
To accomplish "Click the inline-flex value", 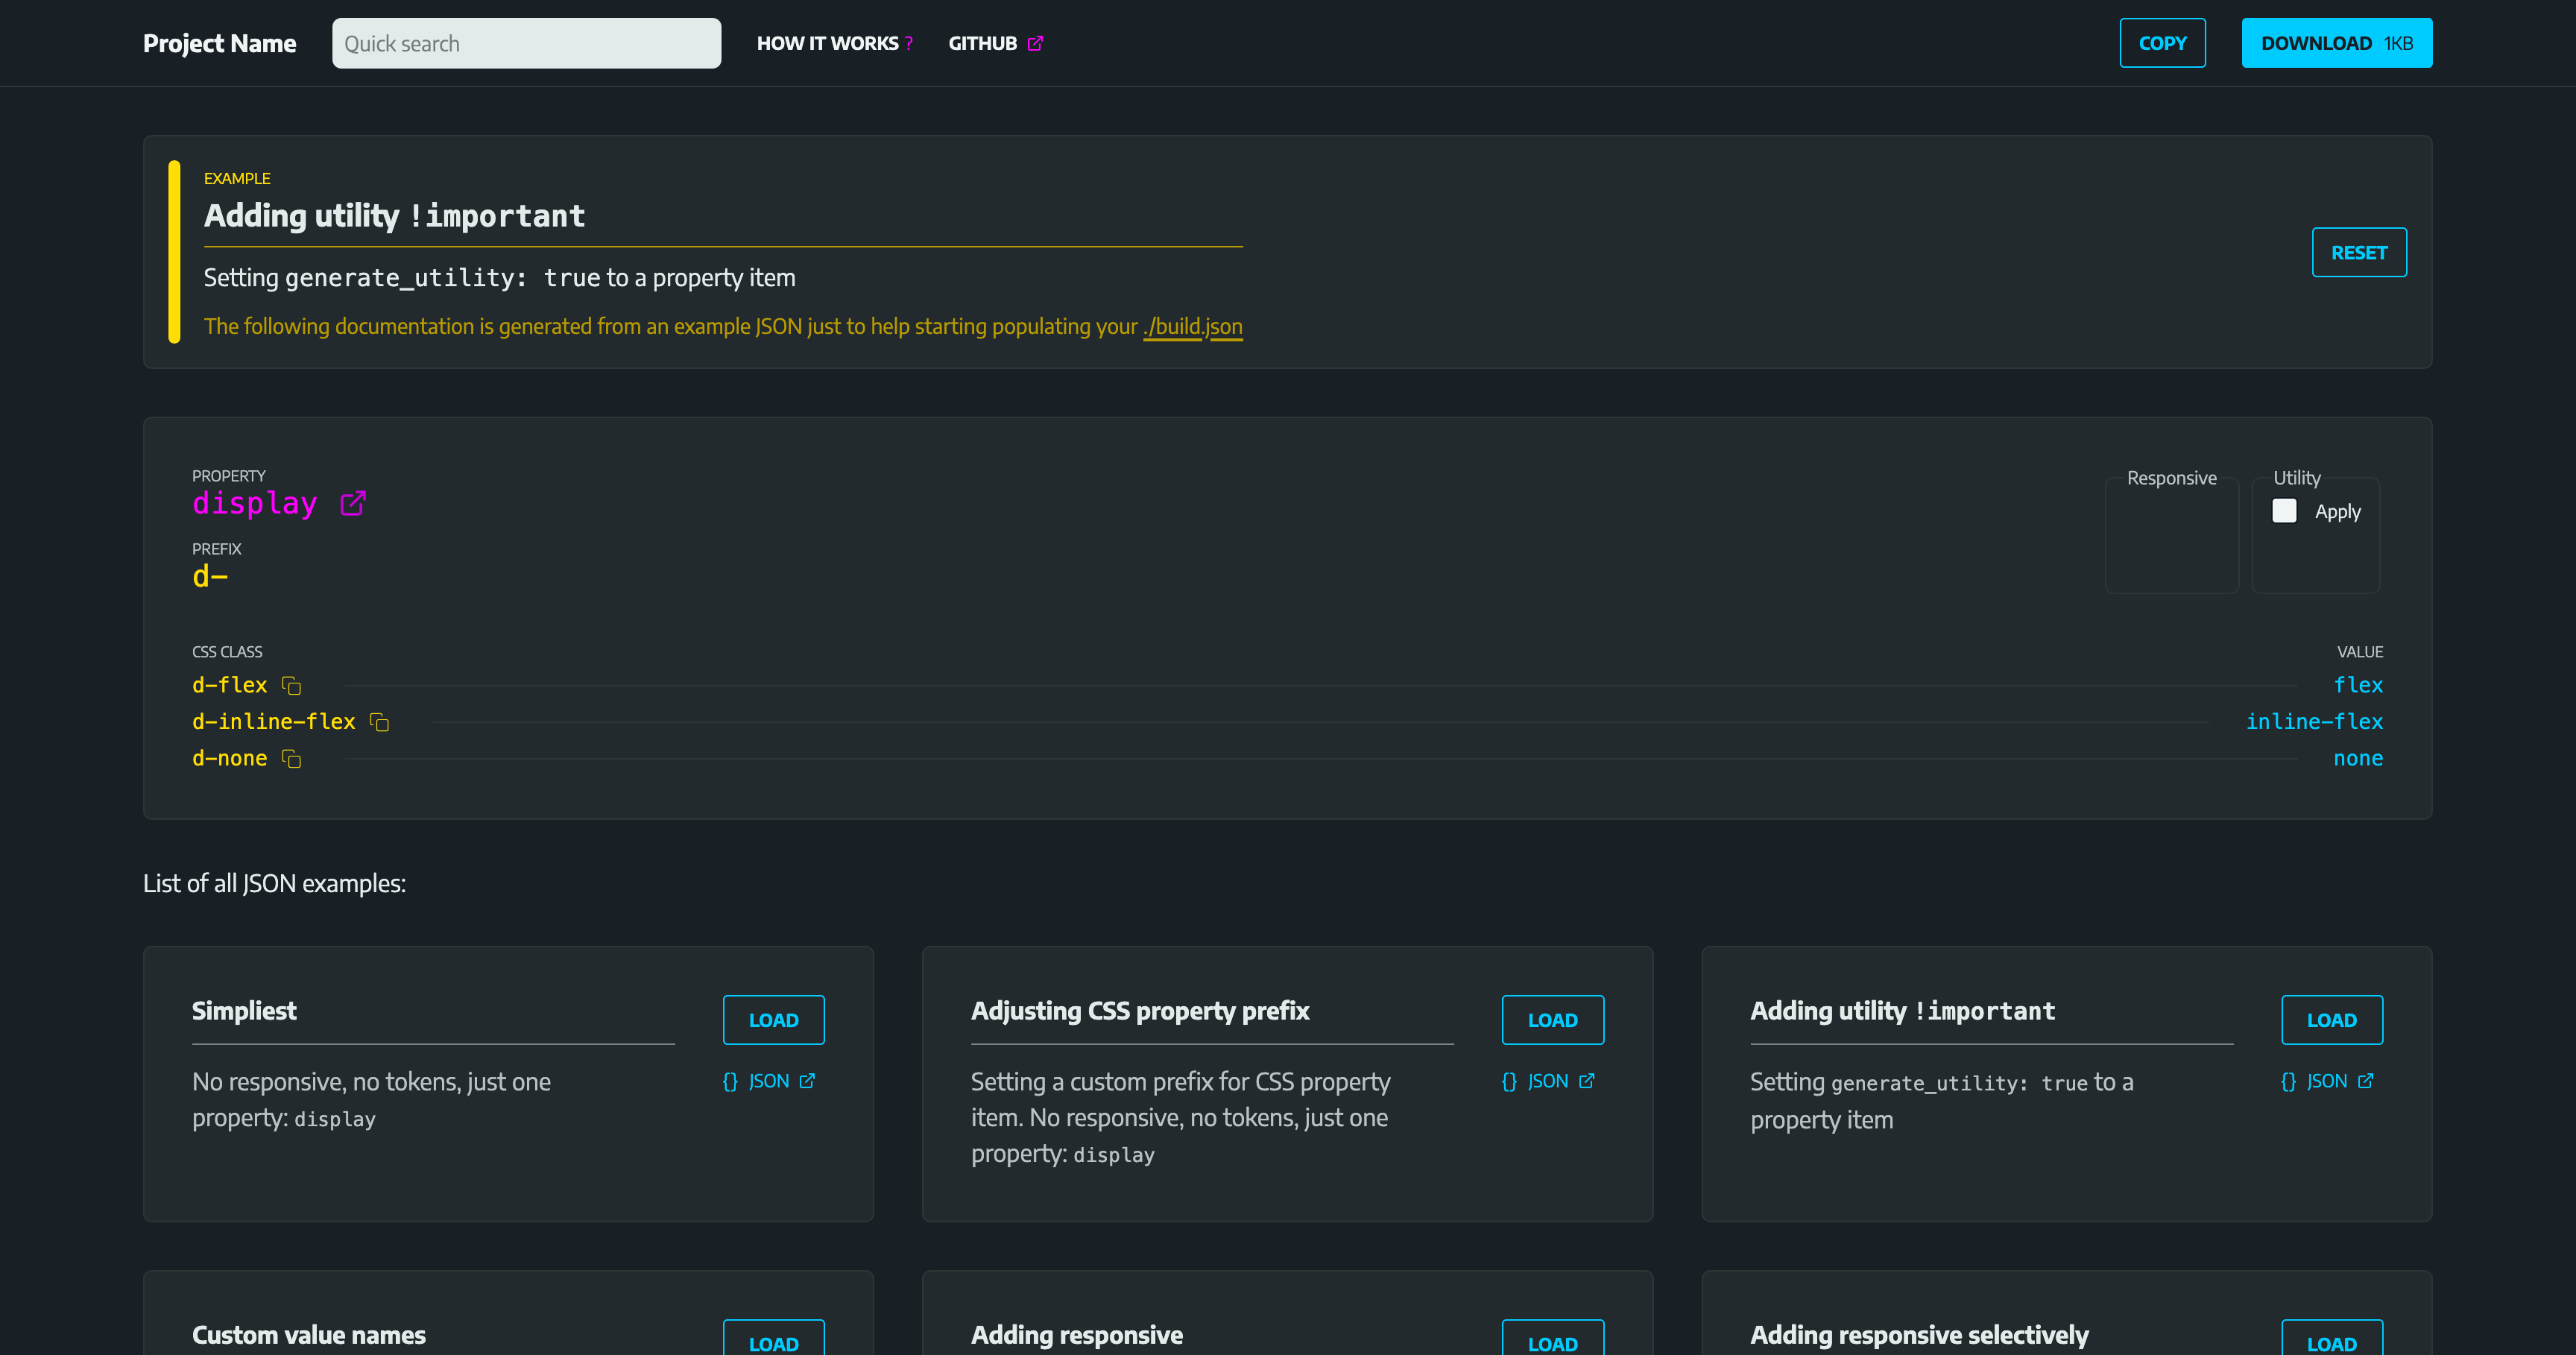I will click(2314, 722).
